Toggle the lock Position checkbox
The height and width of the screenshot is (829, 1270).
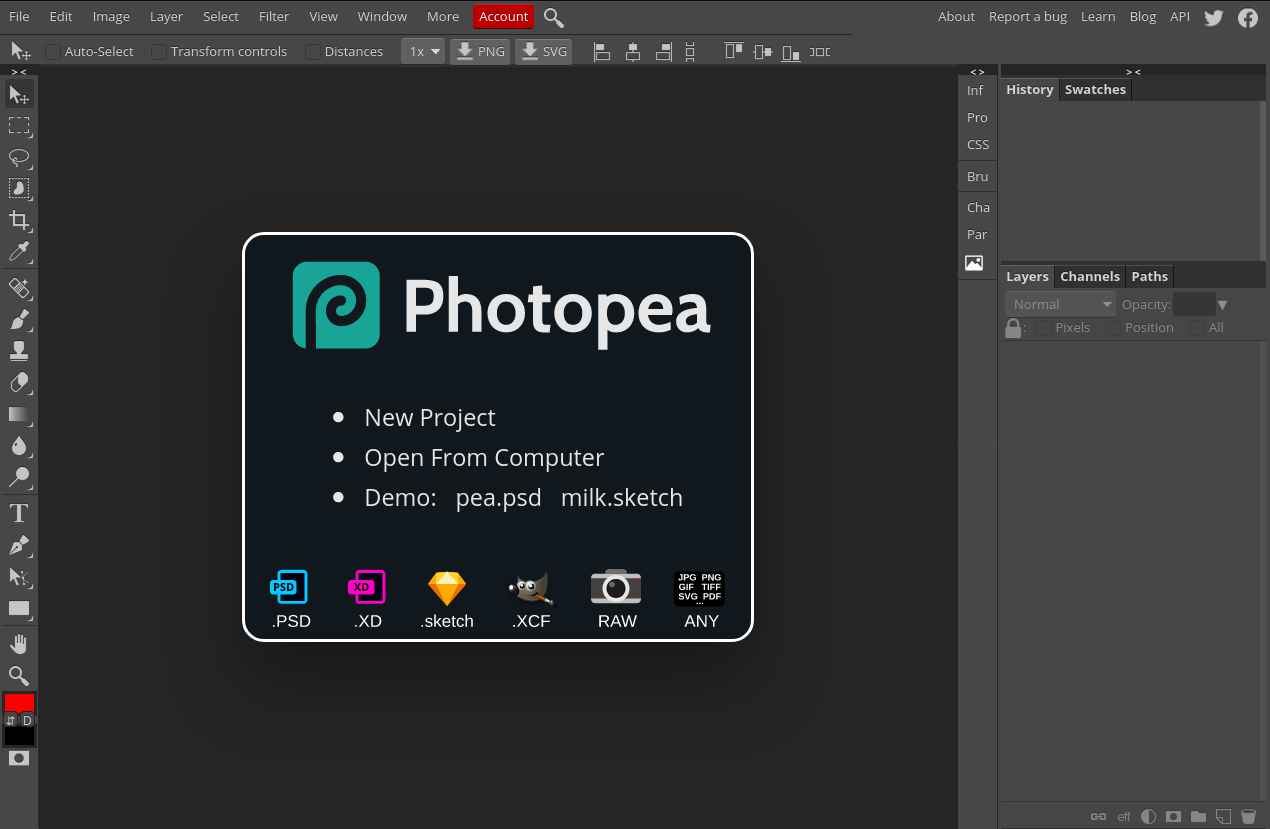1113,328
